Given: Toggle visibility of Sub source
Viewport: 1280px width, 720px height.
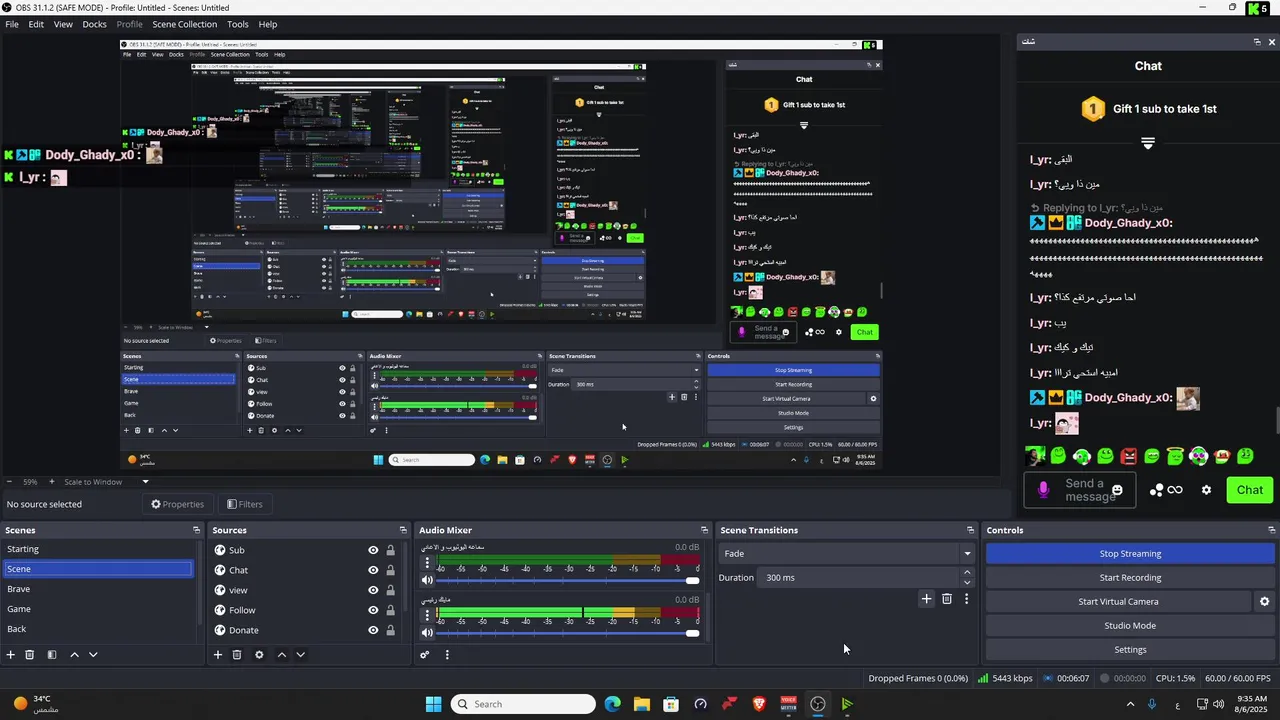Looking at the screenshot, I should (x=373, y=550).
